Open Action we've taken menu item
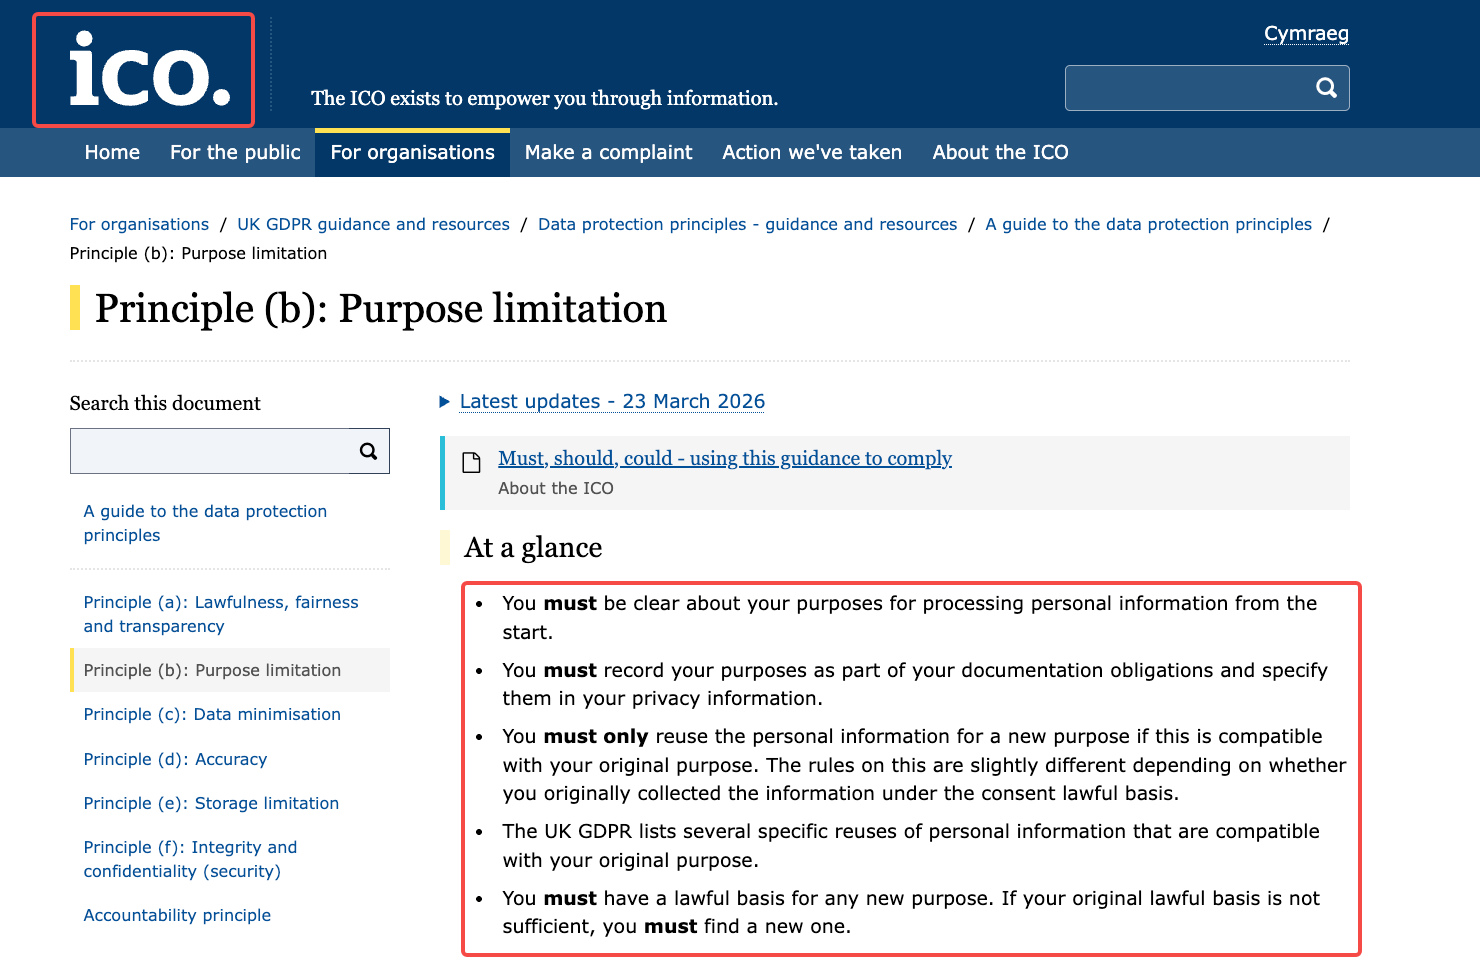Image resolution: width=1480 pixels, height=967 pixels. tap(812, 152)
